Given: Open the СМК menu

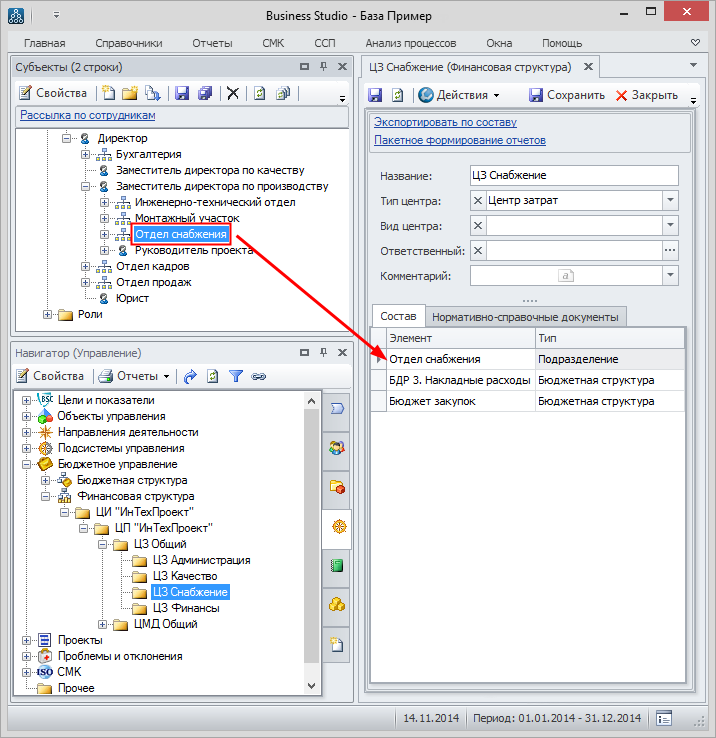Looking at the screenshot, I should tap(273, 43).
